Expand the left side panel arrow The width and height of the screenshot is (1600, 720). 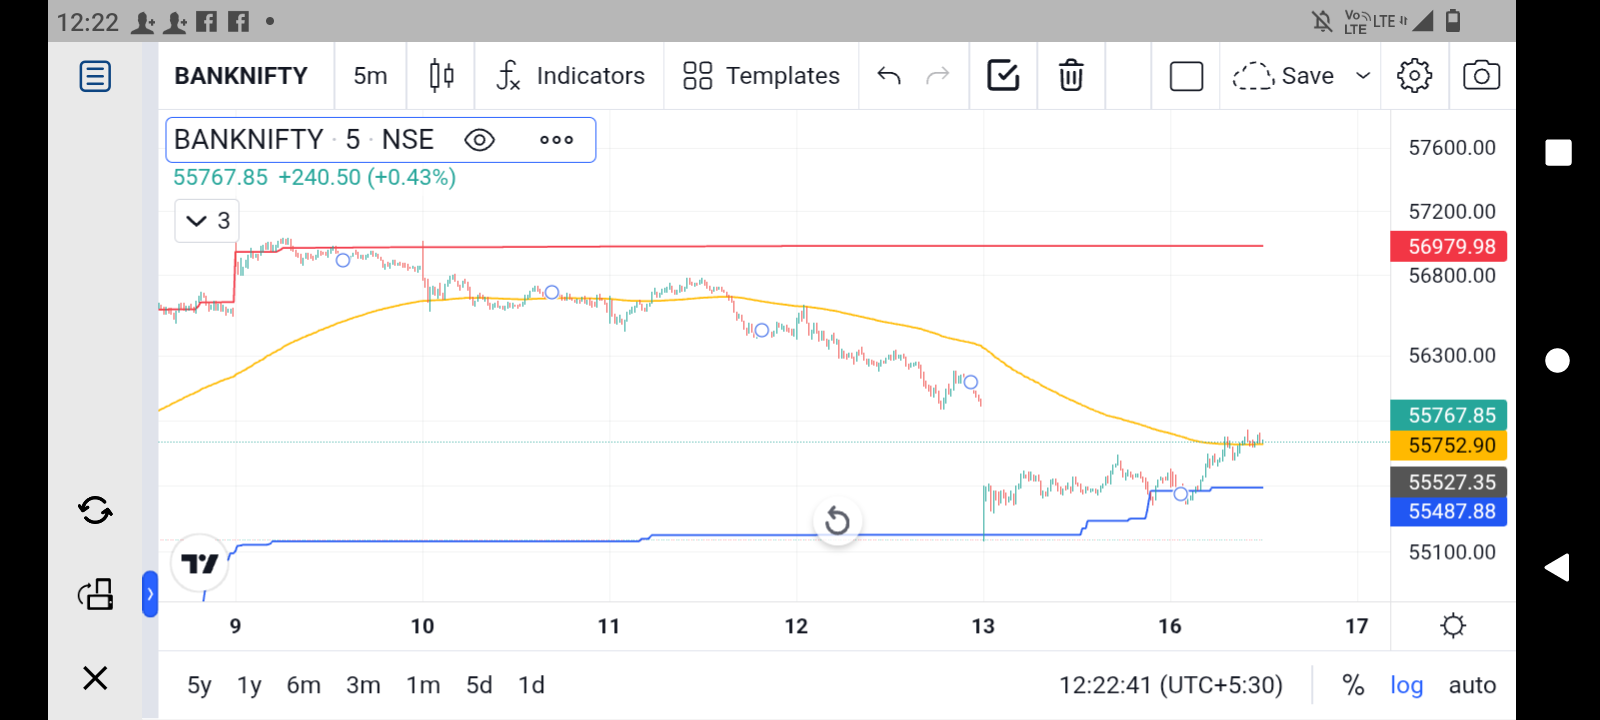[x=150, y=594]
